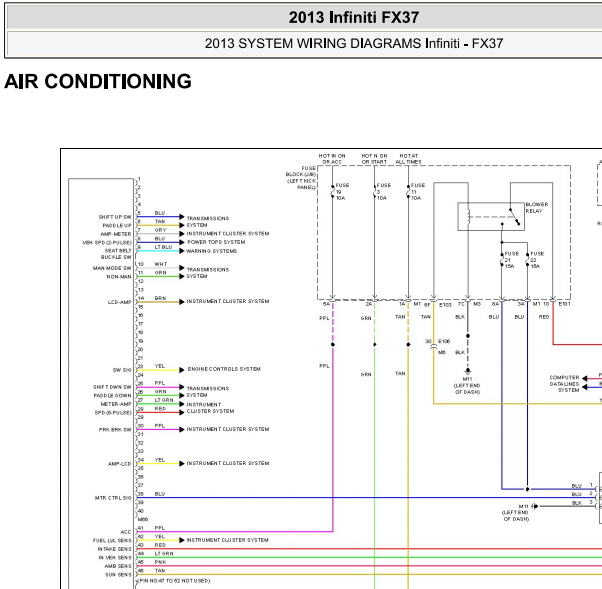This screenshot has height=589, width=602.
Task: Select the "E106" connector label
Action: click(x=444, y=341)
